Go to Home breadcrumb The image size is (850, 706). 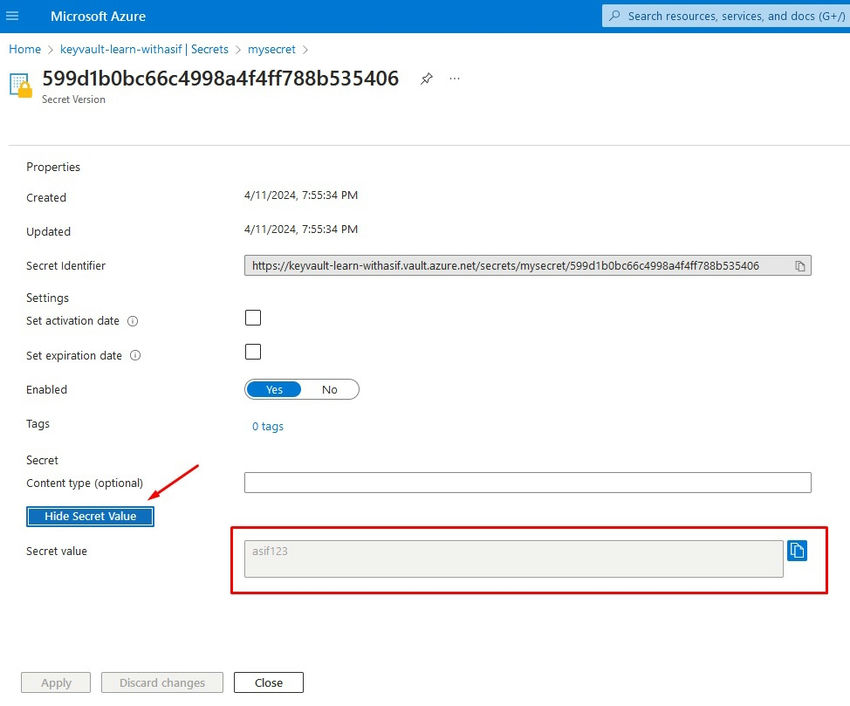click(x=25, y=49)
